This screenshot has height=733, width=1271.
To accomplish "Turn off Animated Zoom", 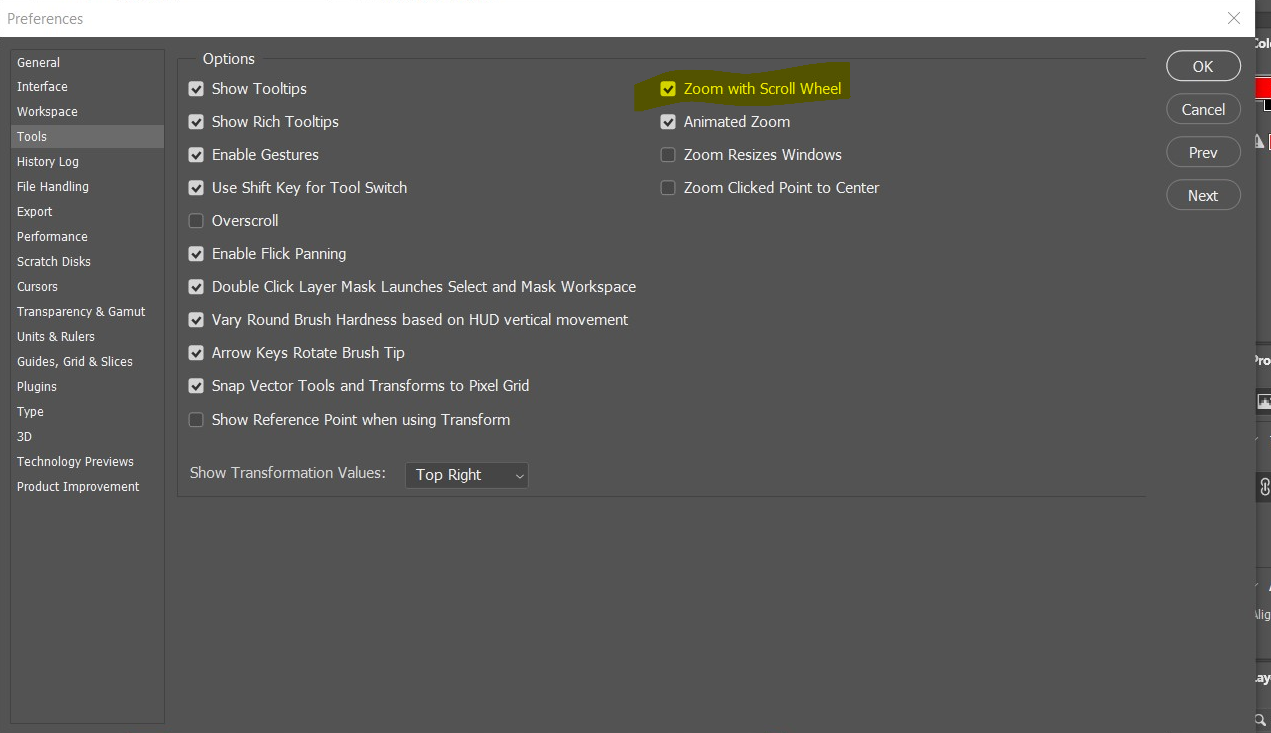I will pos(668,121).
